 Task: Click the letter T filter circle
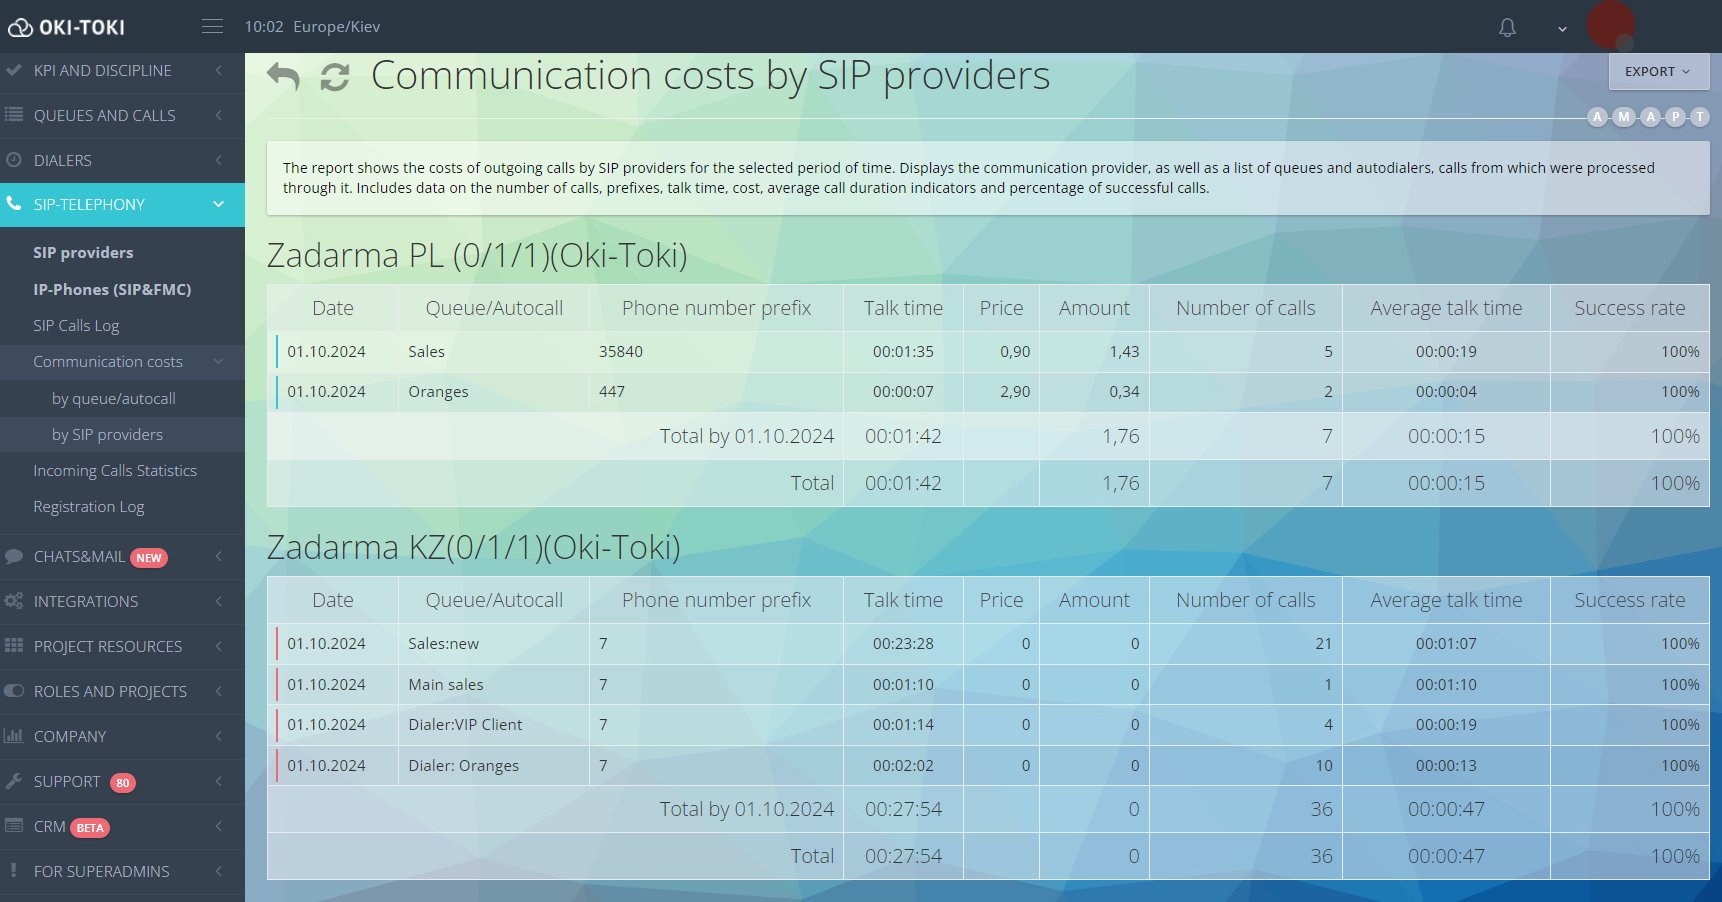(1699, 117)
